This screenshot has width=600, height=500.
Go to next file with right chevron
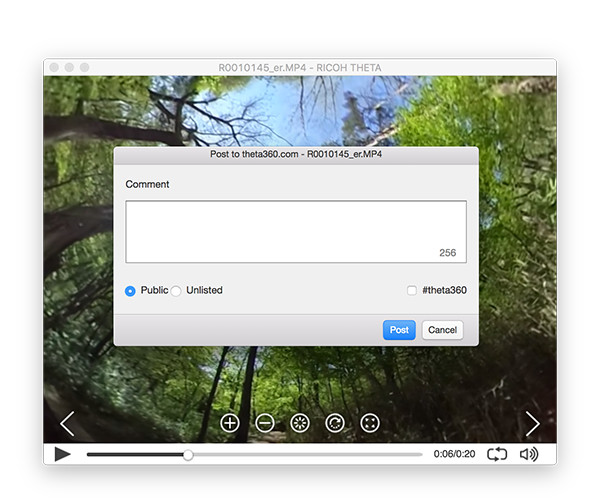tap(532, 424)
